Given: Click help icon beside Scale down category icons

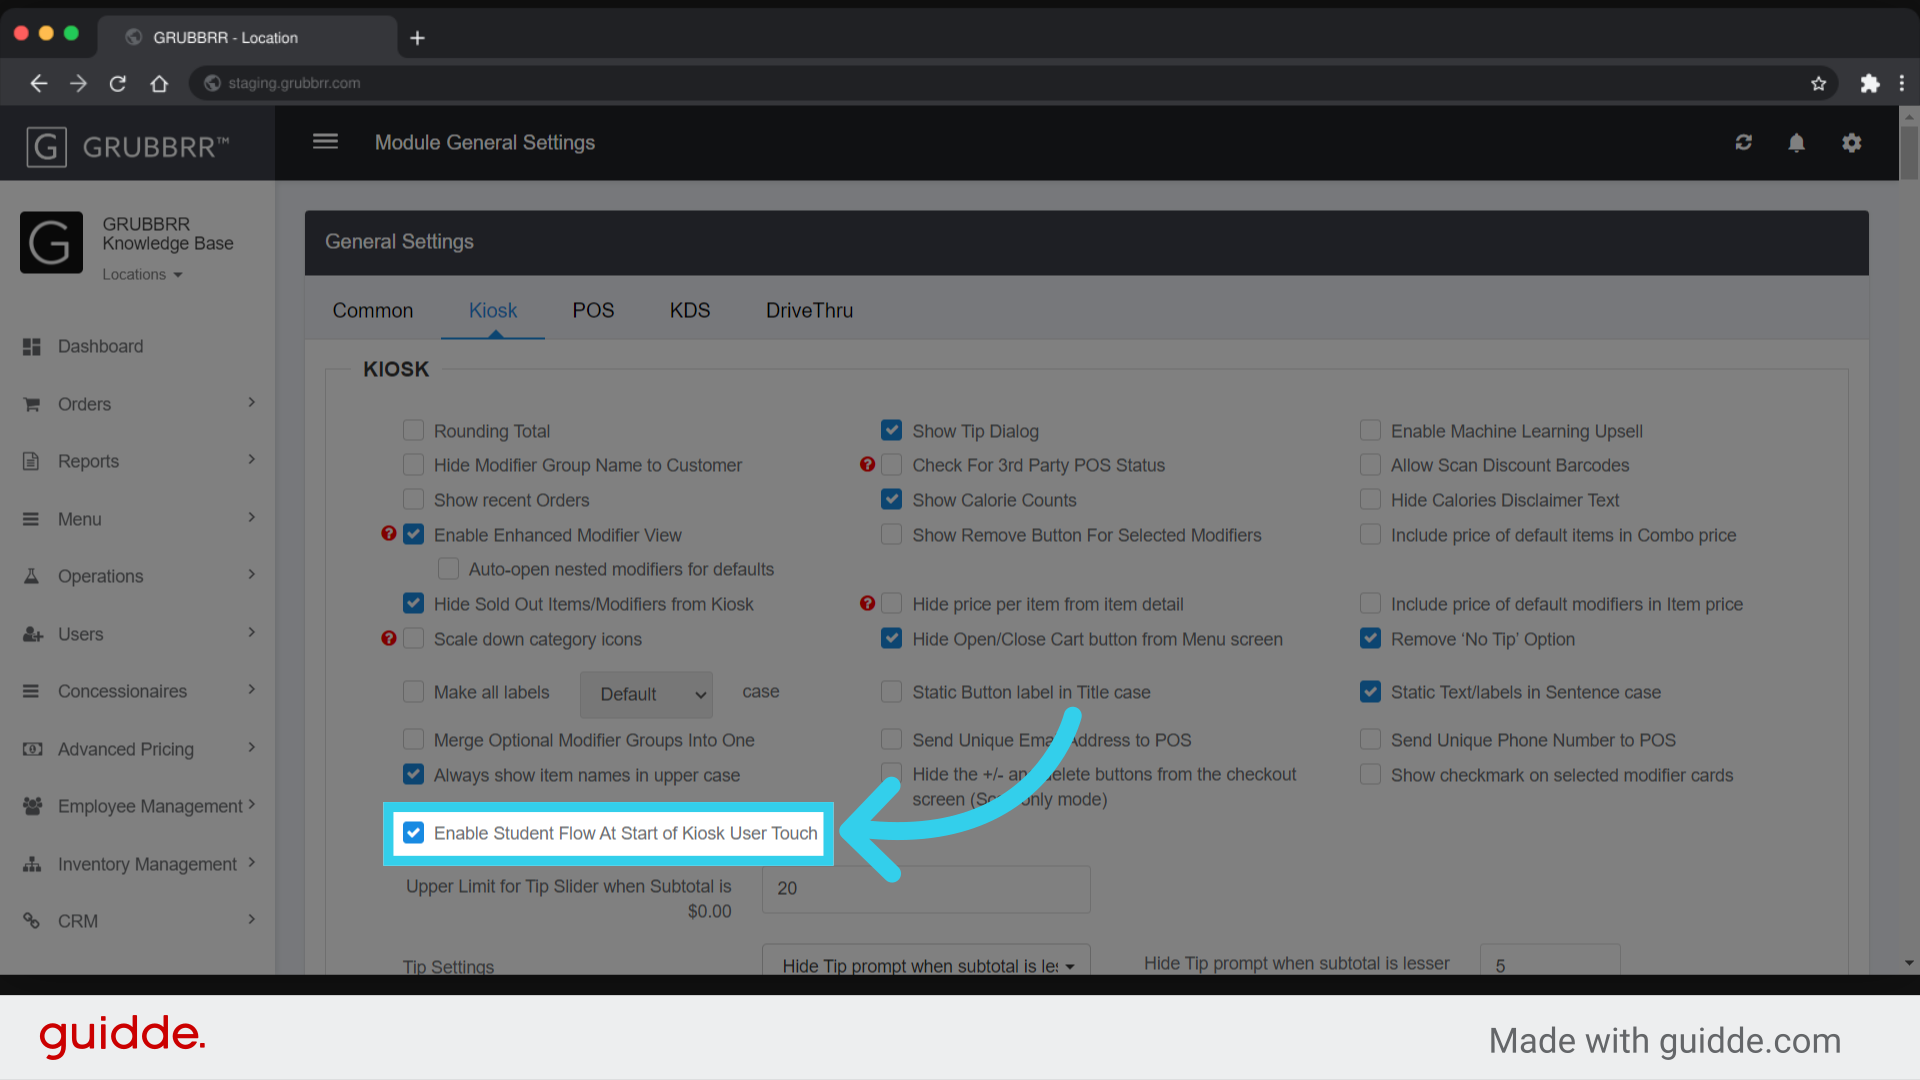Looking at the screenshot, I should coord(389,638).
